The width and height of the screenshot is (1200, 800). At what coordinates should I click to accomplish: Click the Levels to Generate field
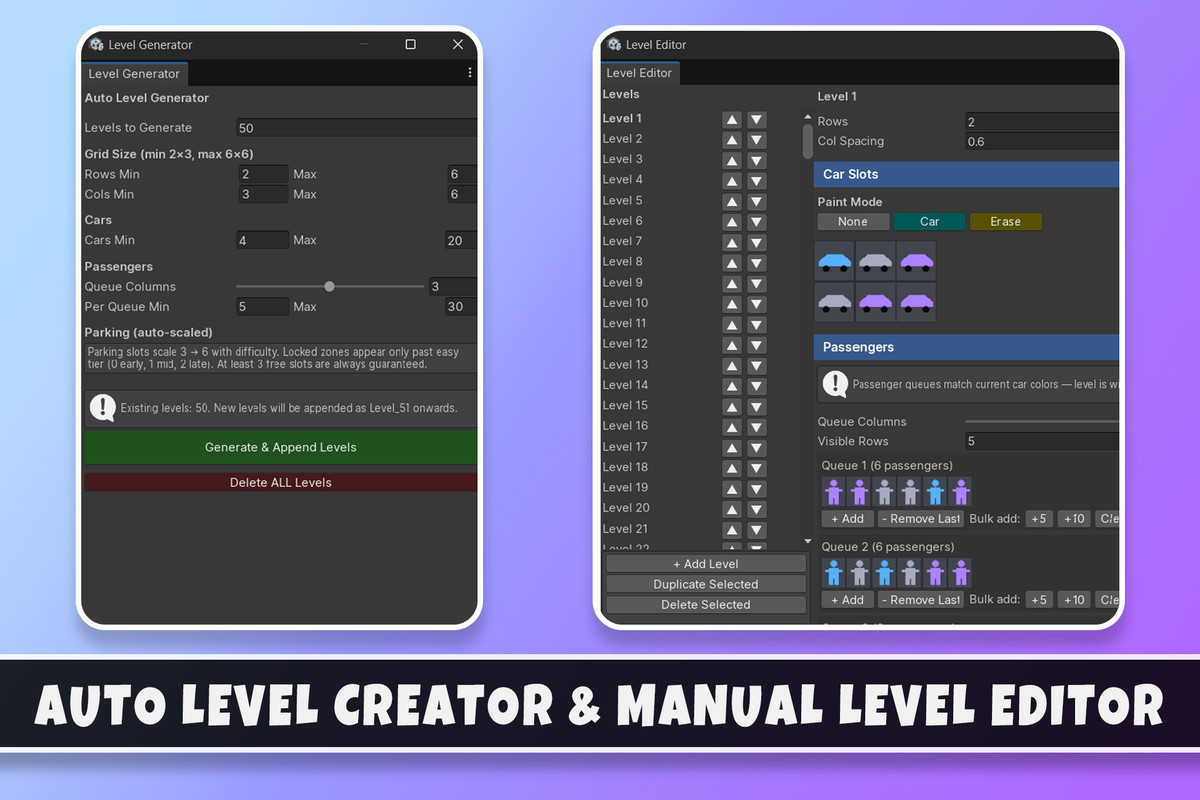tap(357, 128)
